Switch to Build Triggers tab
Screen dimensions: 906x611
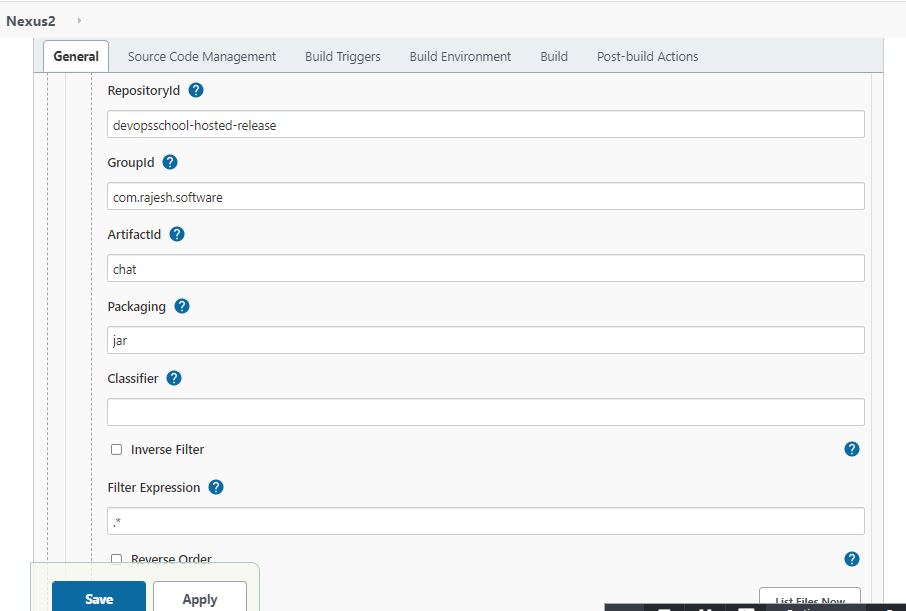343,57
